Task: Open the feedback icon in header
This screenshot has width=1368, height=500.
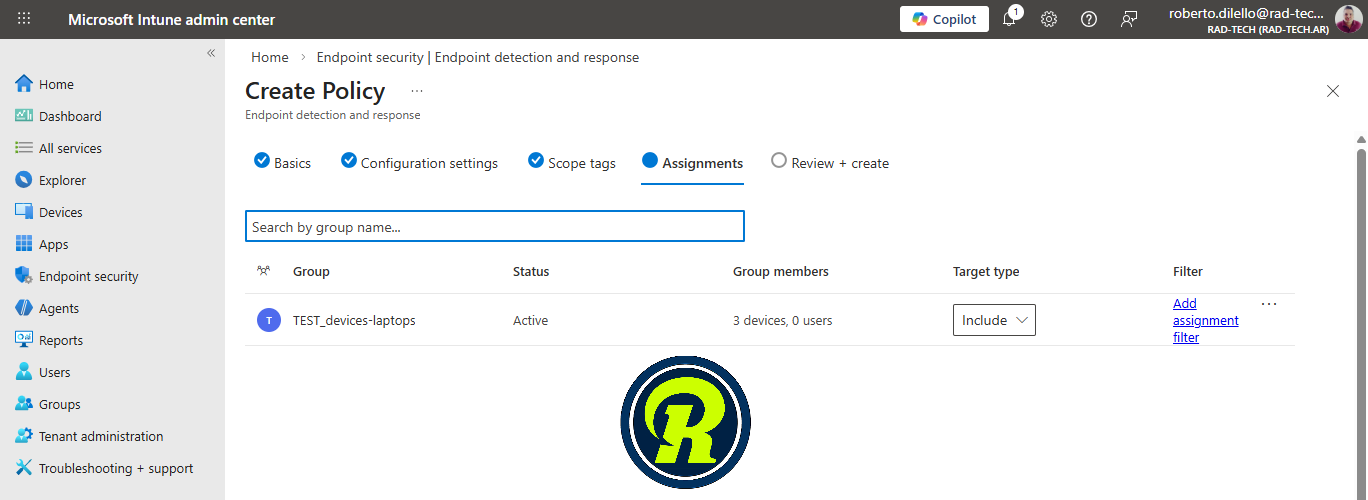Action: coord(1129,19)
